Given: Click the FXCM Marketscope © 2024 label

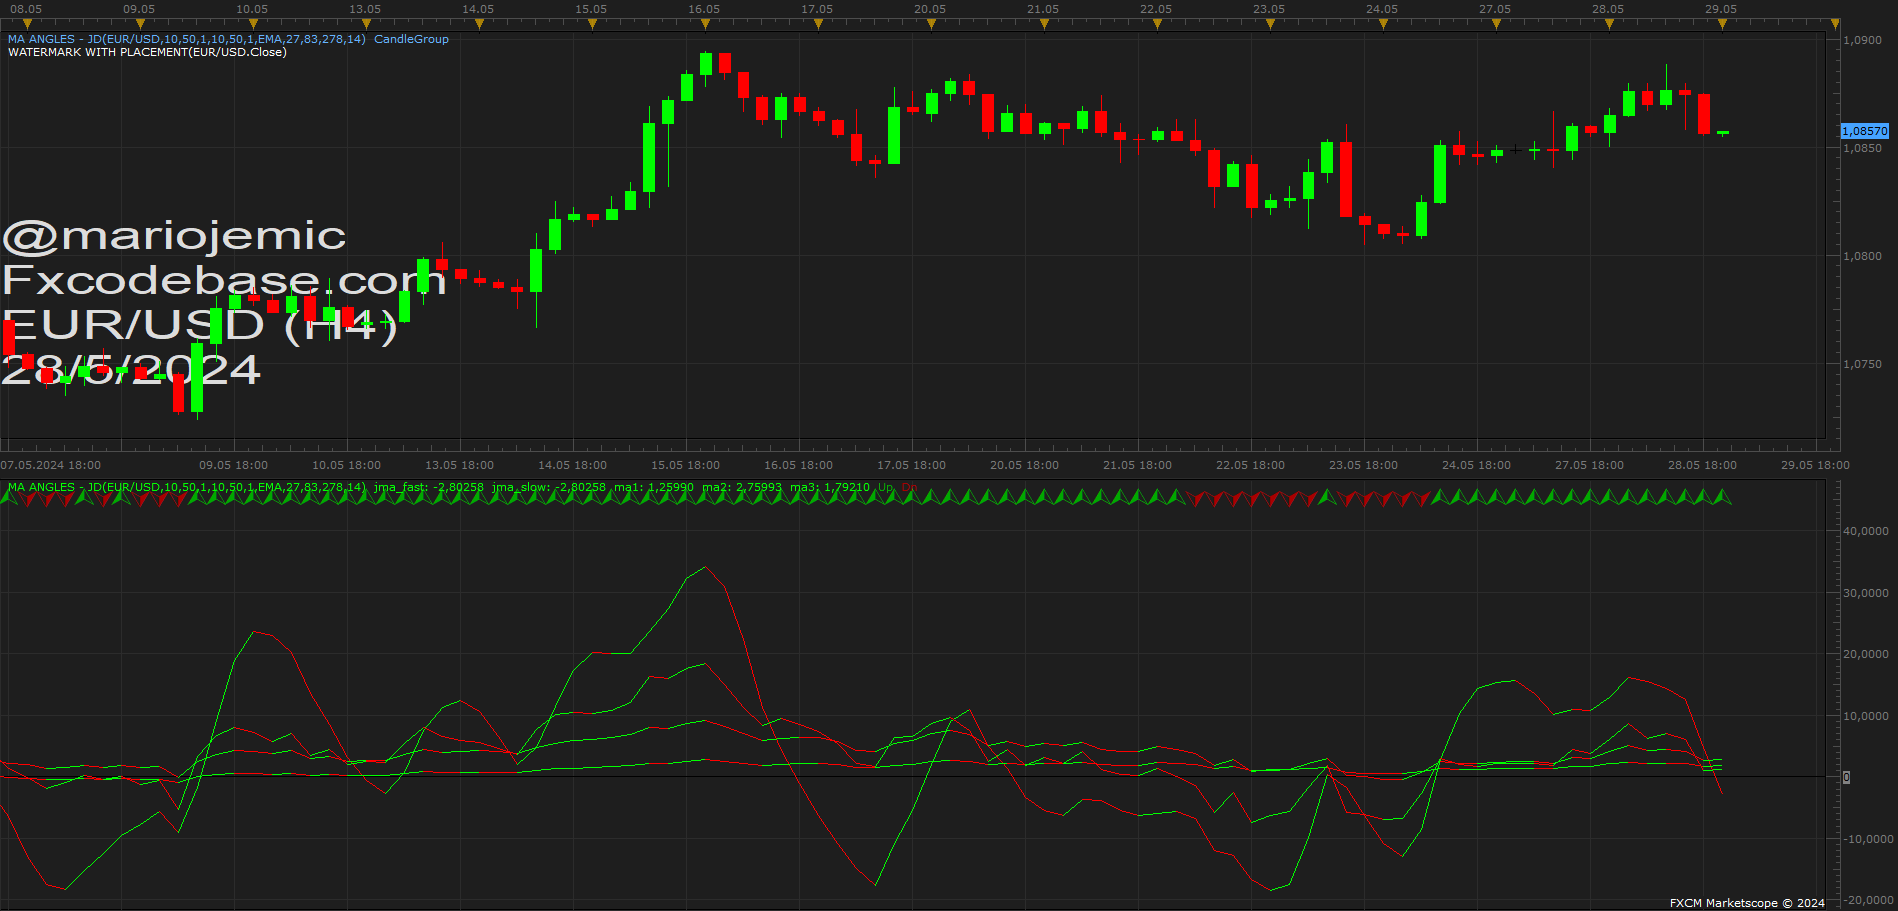Looking at the screenshot, I should [x=1747, y=903].
